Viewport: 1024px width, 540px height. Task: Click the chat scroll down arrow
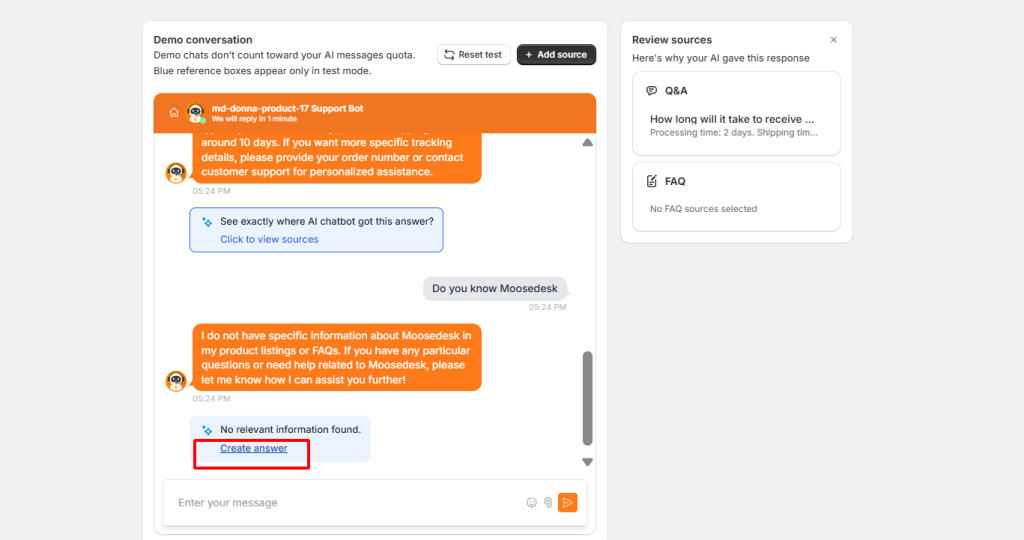click(x=587, y=462)
